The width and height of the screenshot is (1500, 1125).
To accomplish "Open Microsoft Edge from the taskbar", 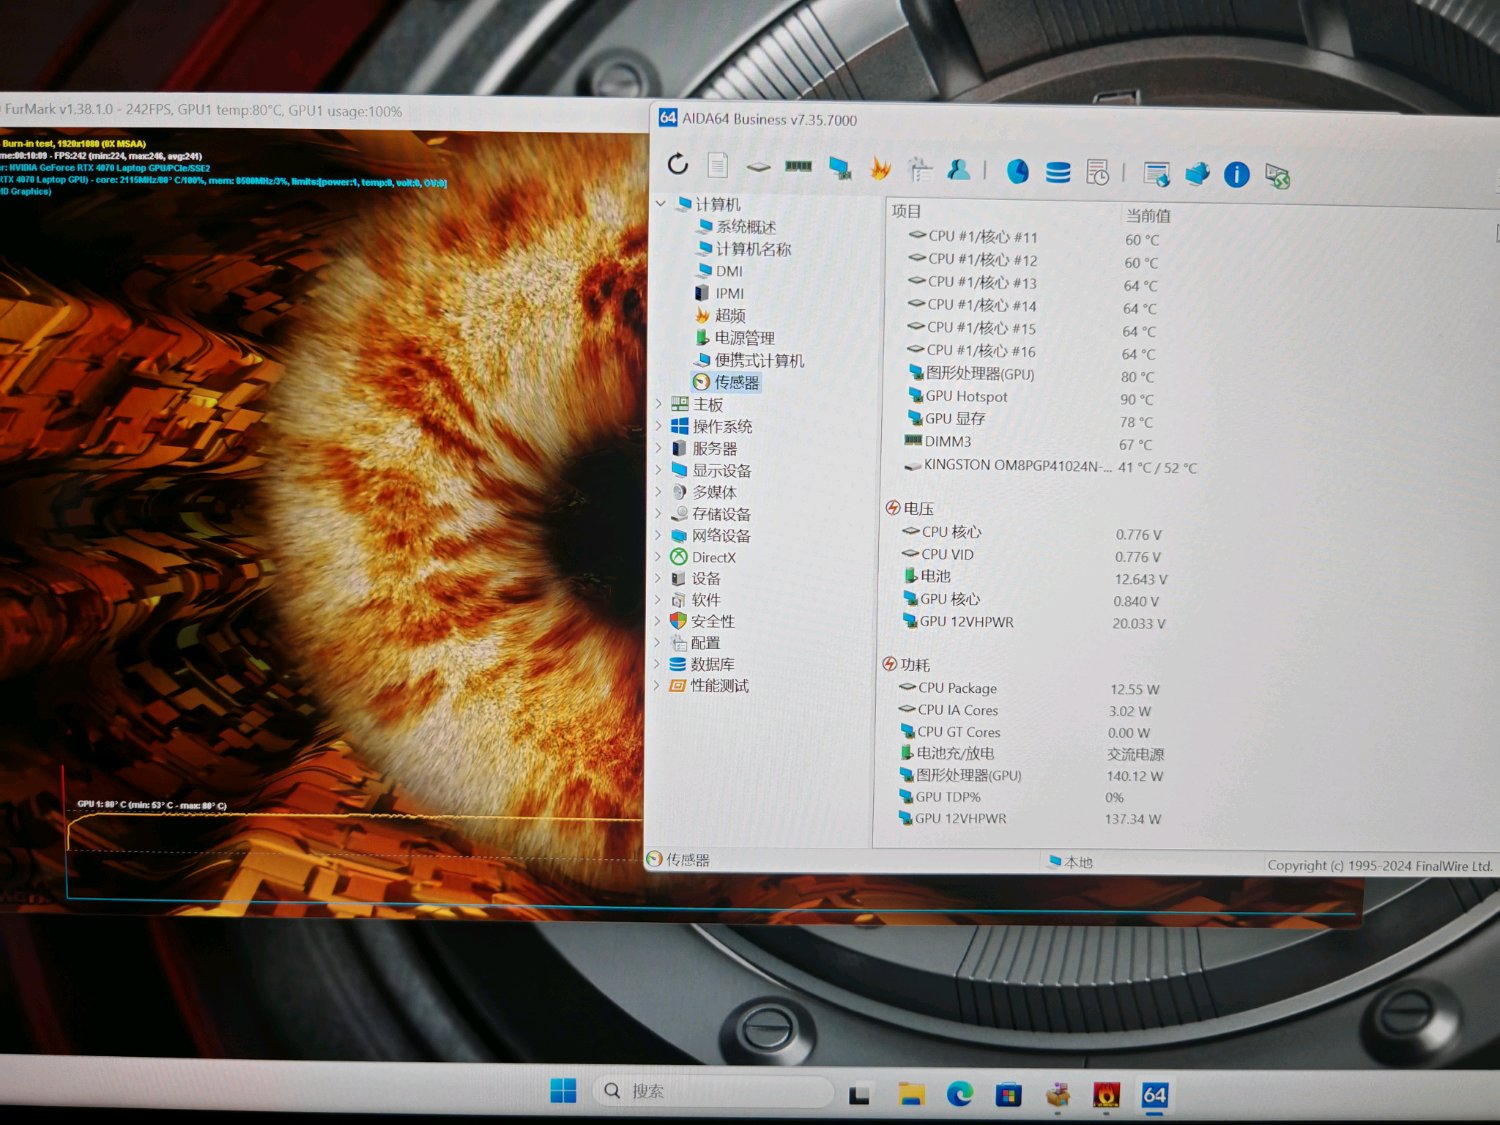I will point(960,1094).
